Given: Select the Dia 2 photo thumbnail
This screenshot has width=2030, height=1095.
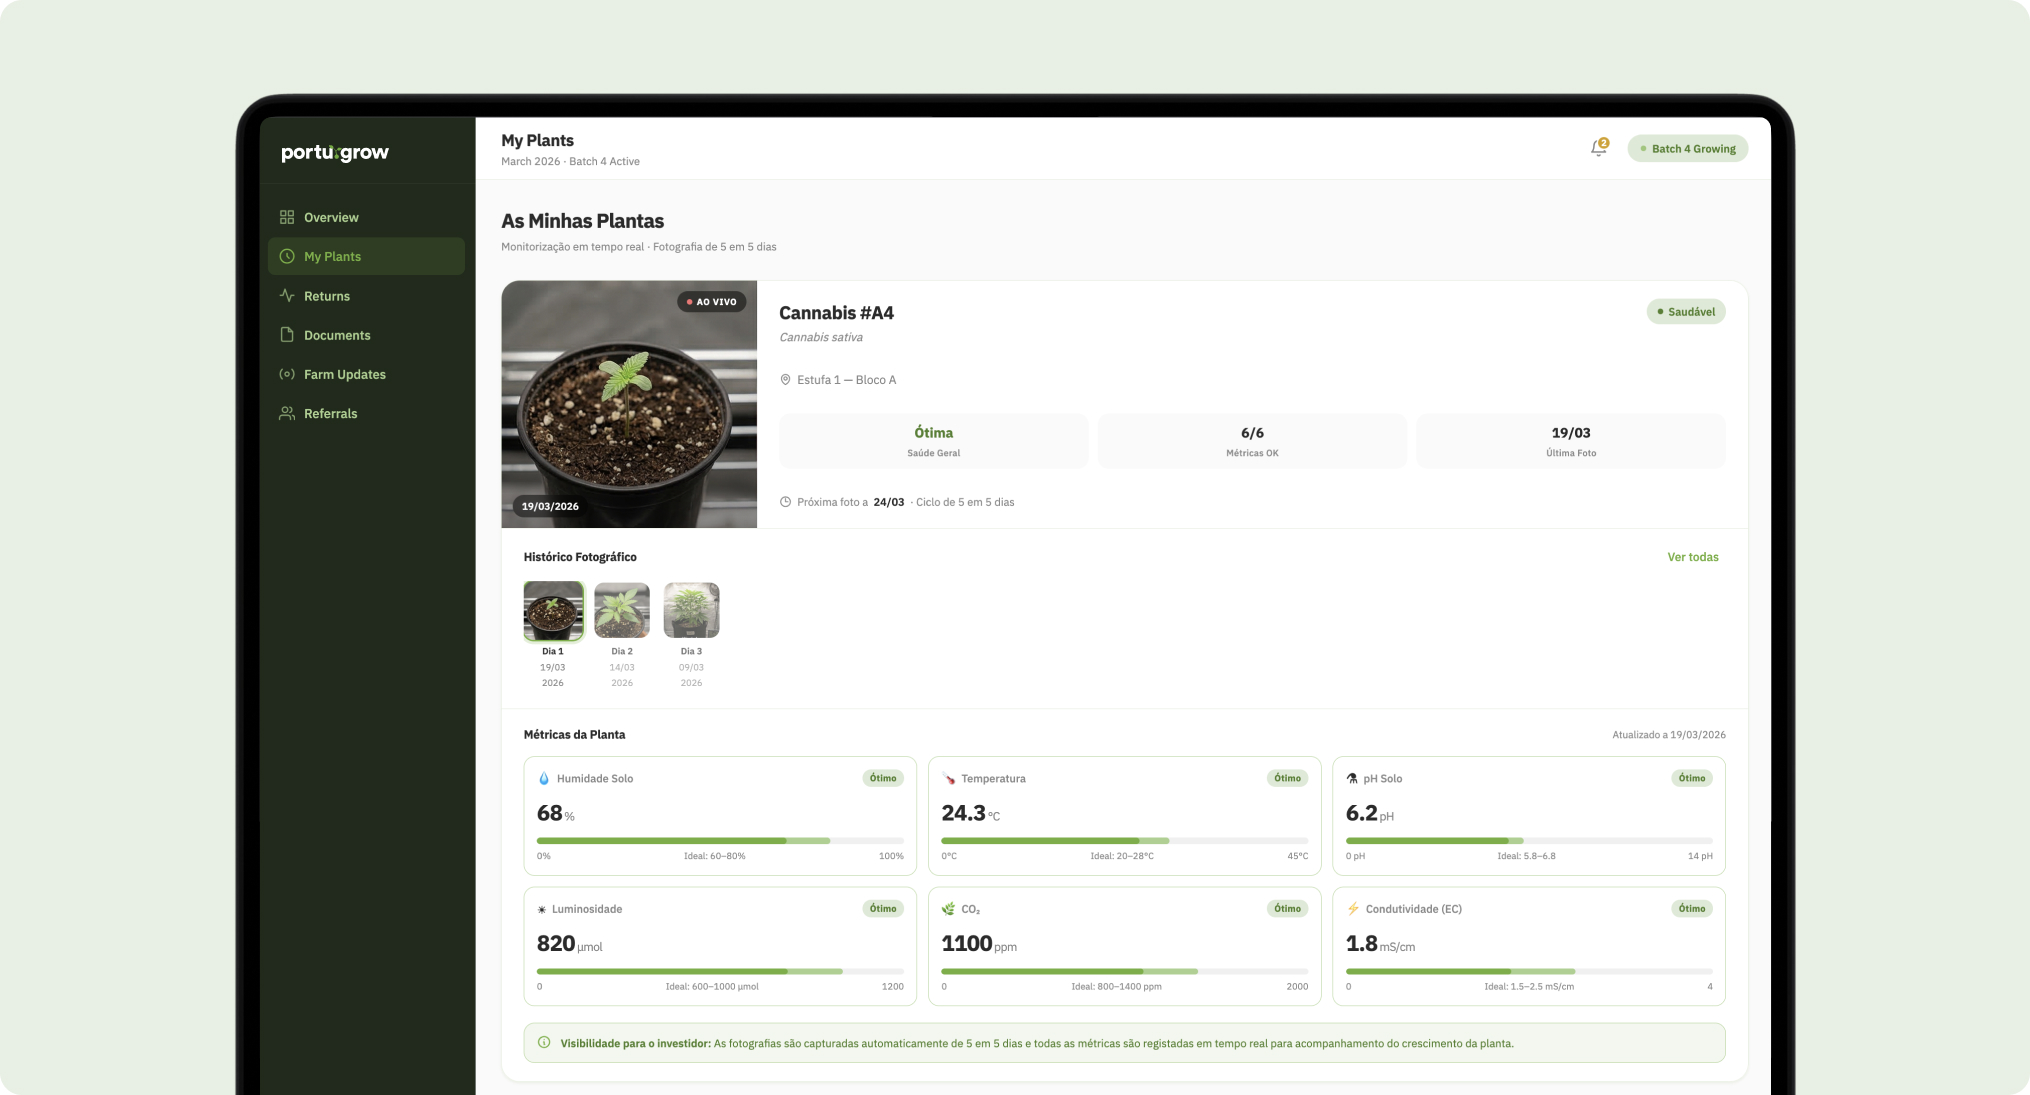Looking at the screenshot, I should pyautogui.click(x=621, y=608).
